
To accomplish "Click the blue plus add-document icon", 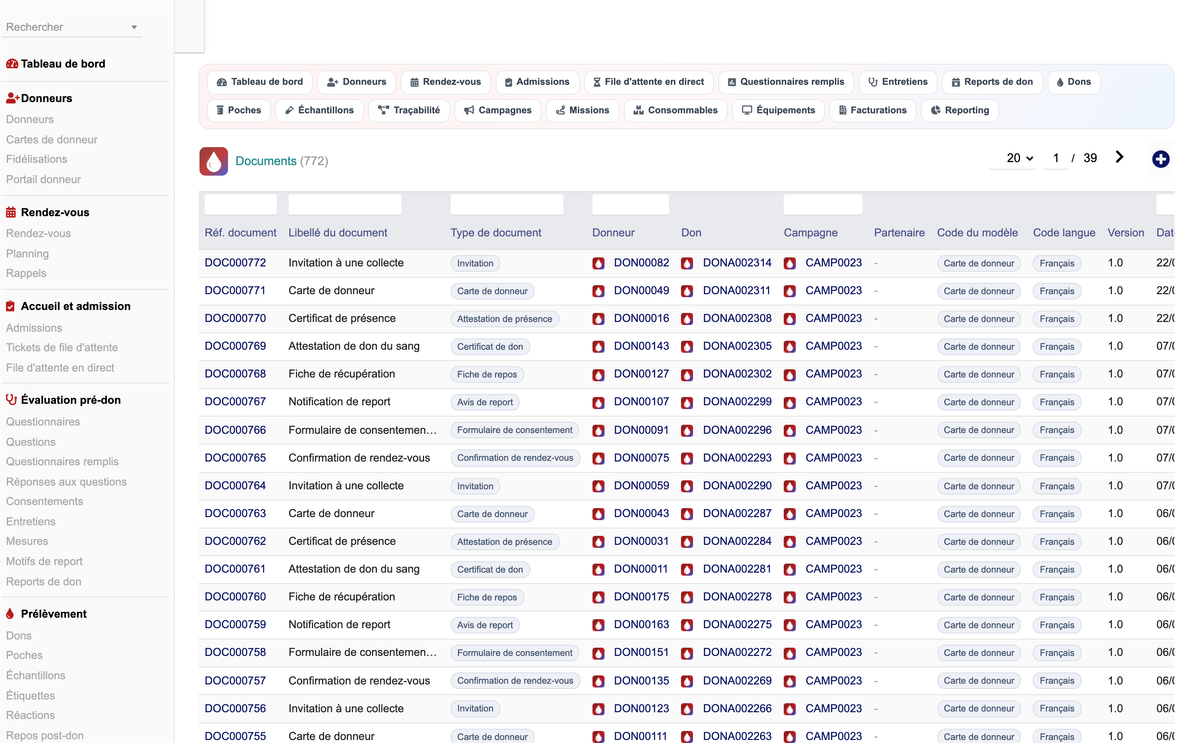I will (x=1160, y=159).
